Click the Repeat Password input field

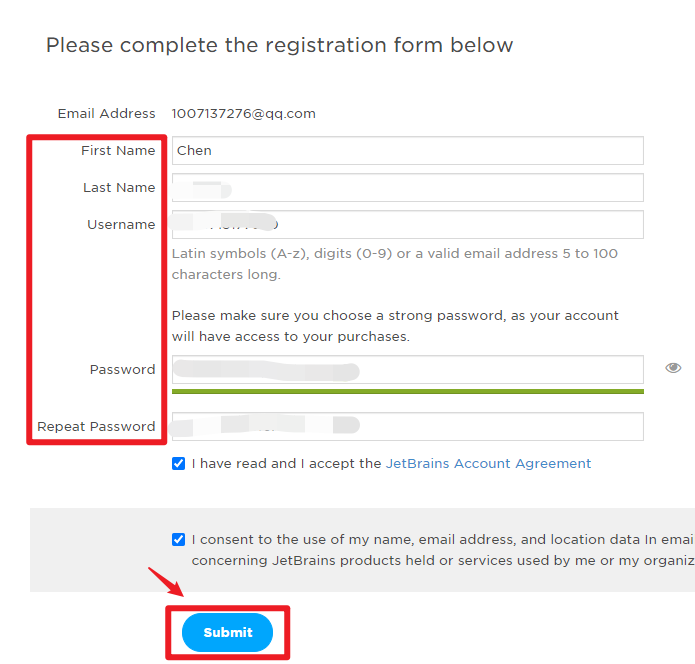coord(407,426)
